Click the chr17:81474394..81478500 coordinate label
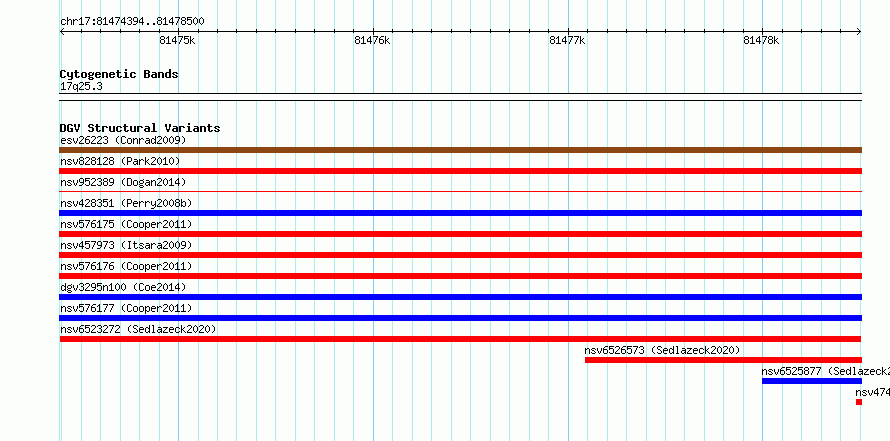Screen dimensions: 890x441 [x=132, y=22]
